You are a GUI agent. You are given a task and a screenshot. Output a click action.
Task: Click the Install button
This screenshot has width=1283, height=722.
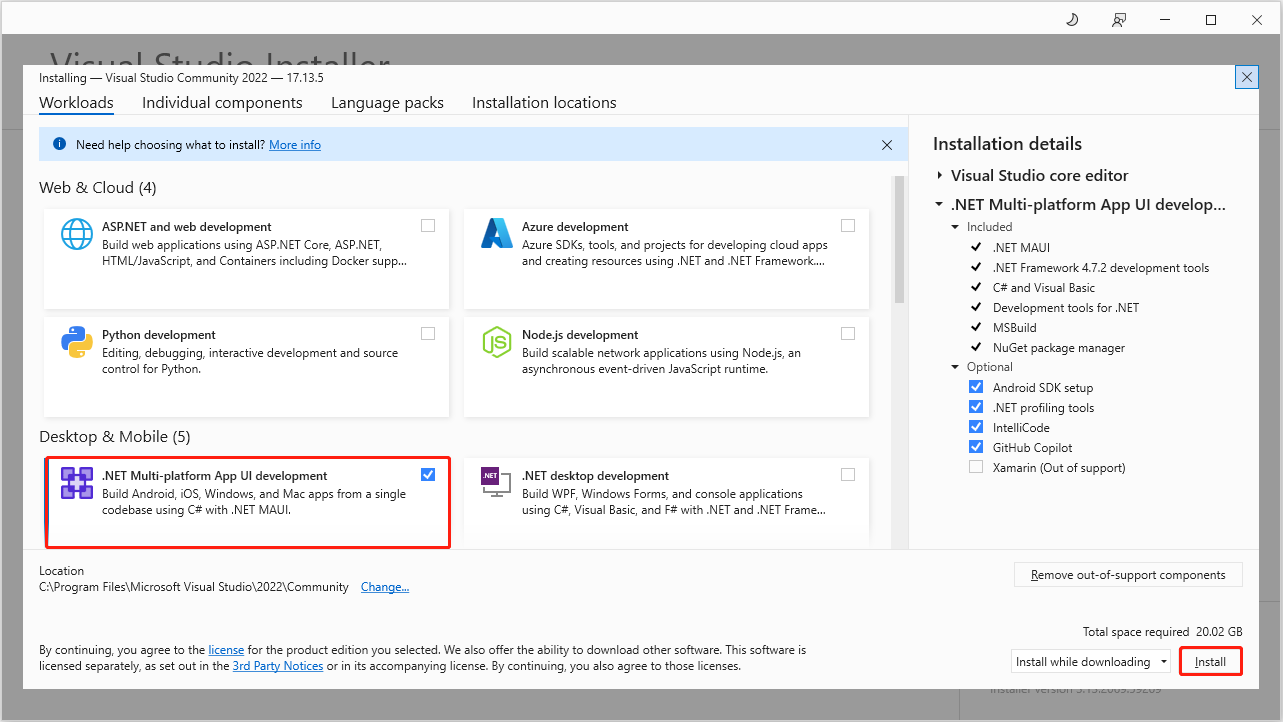click(1210, 661)
